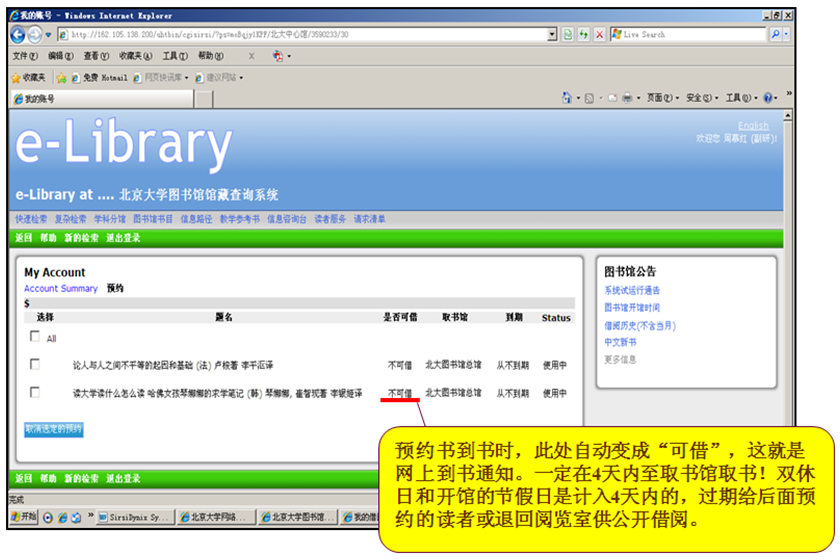Click the Read Mail envelope icon

pyautogui.click(x=612, y=98)
